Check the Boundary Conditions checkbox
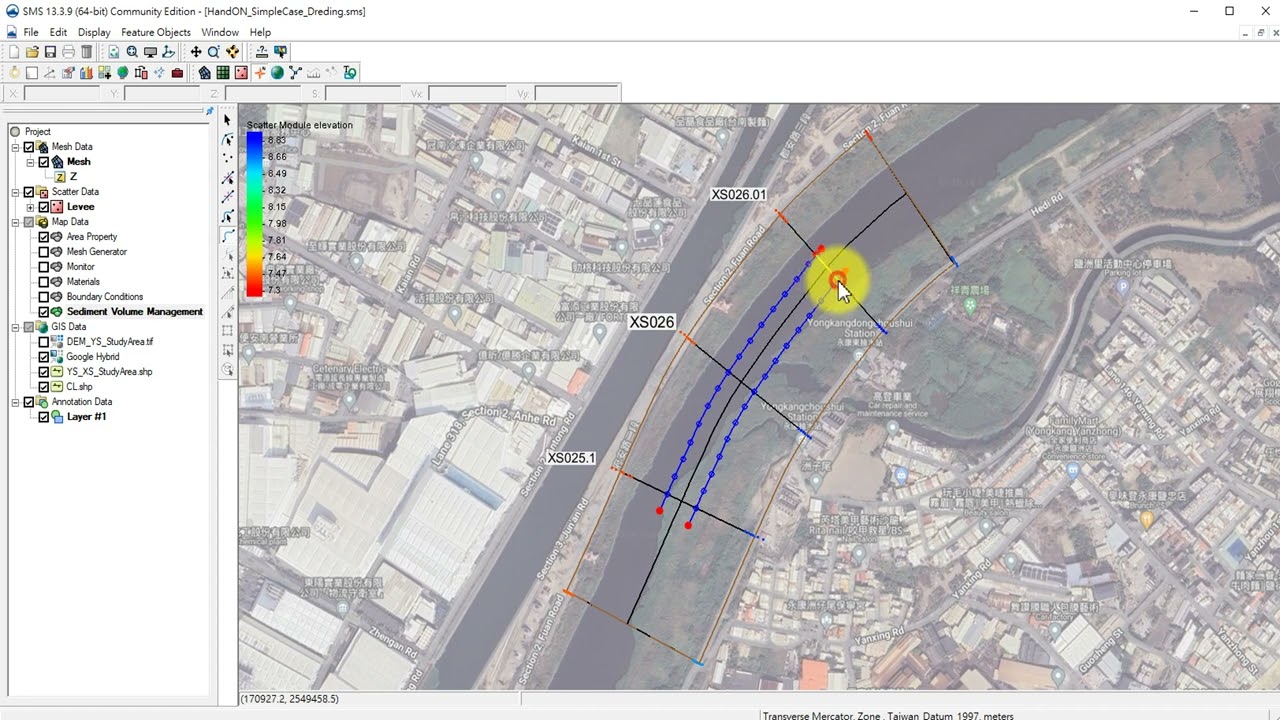 coord(44,297)
